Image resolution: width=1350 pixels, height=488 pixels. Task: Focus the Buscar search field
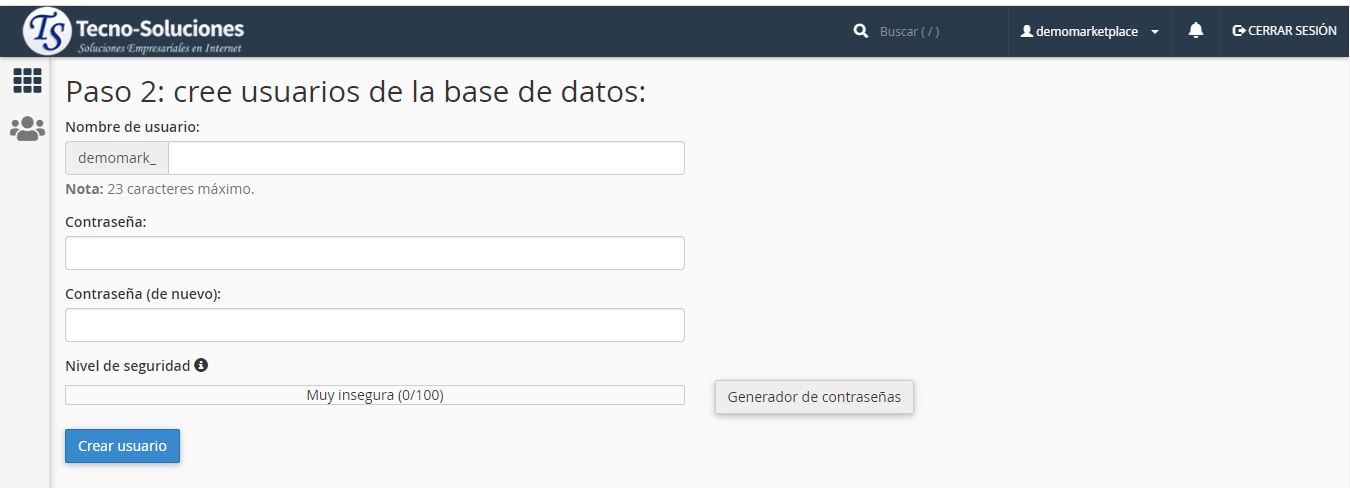[x=930, y=32]
